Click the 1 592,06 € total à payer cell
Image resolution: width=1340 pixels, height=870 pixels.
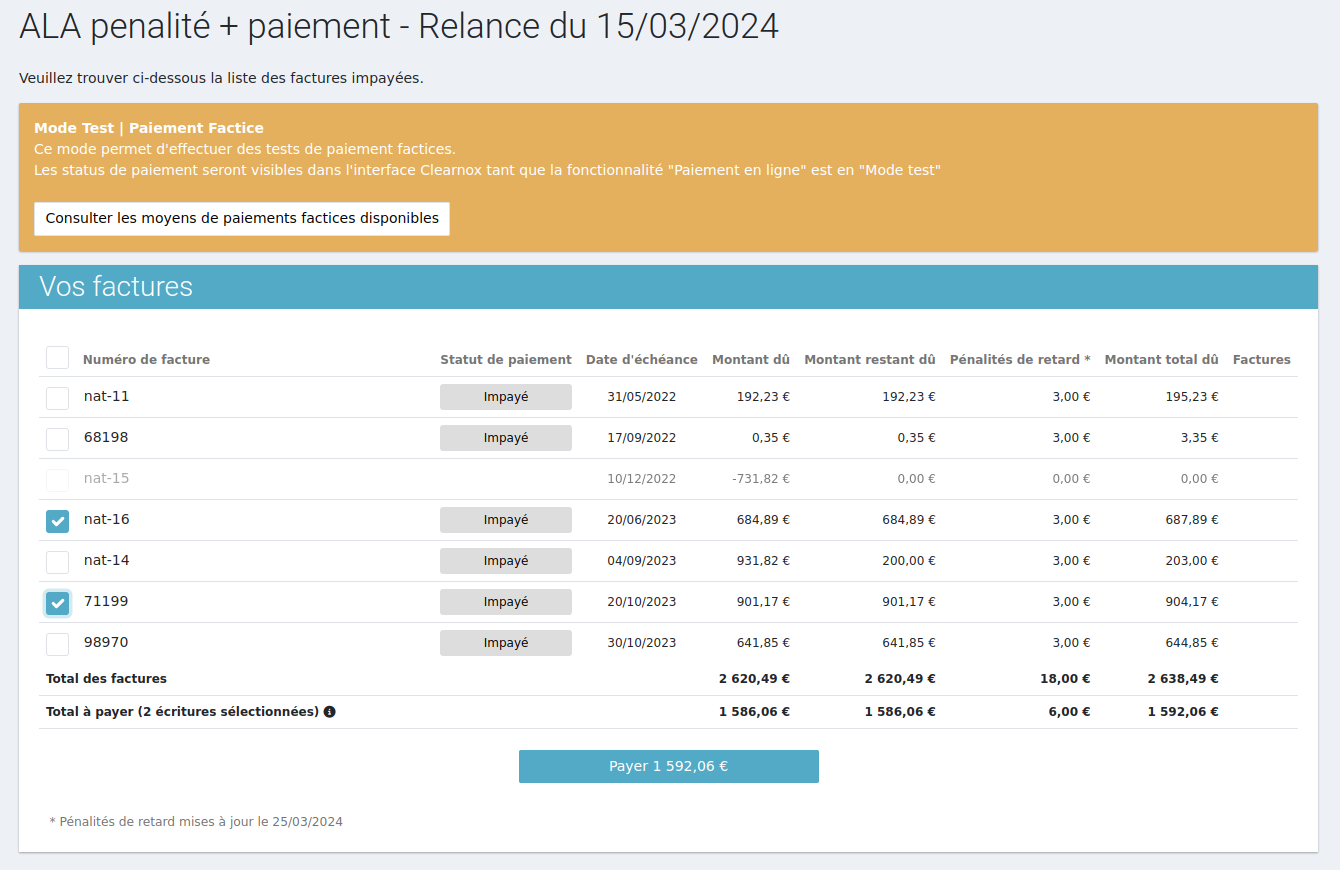click(1183, 712)
